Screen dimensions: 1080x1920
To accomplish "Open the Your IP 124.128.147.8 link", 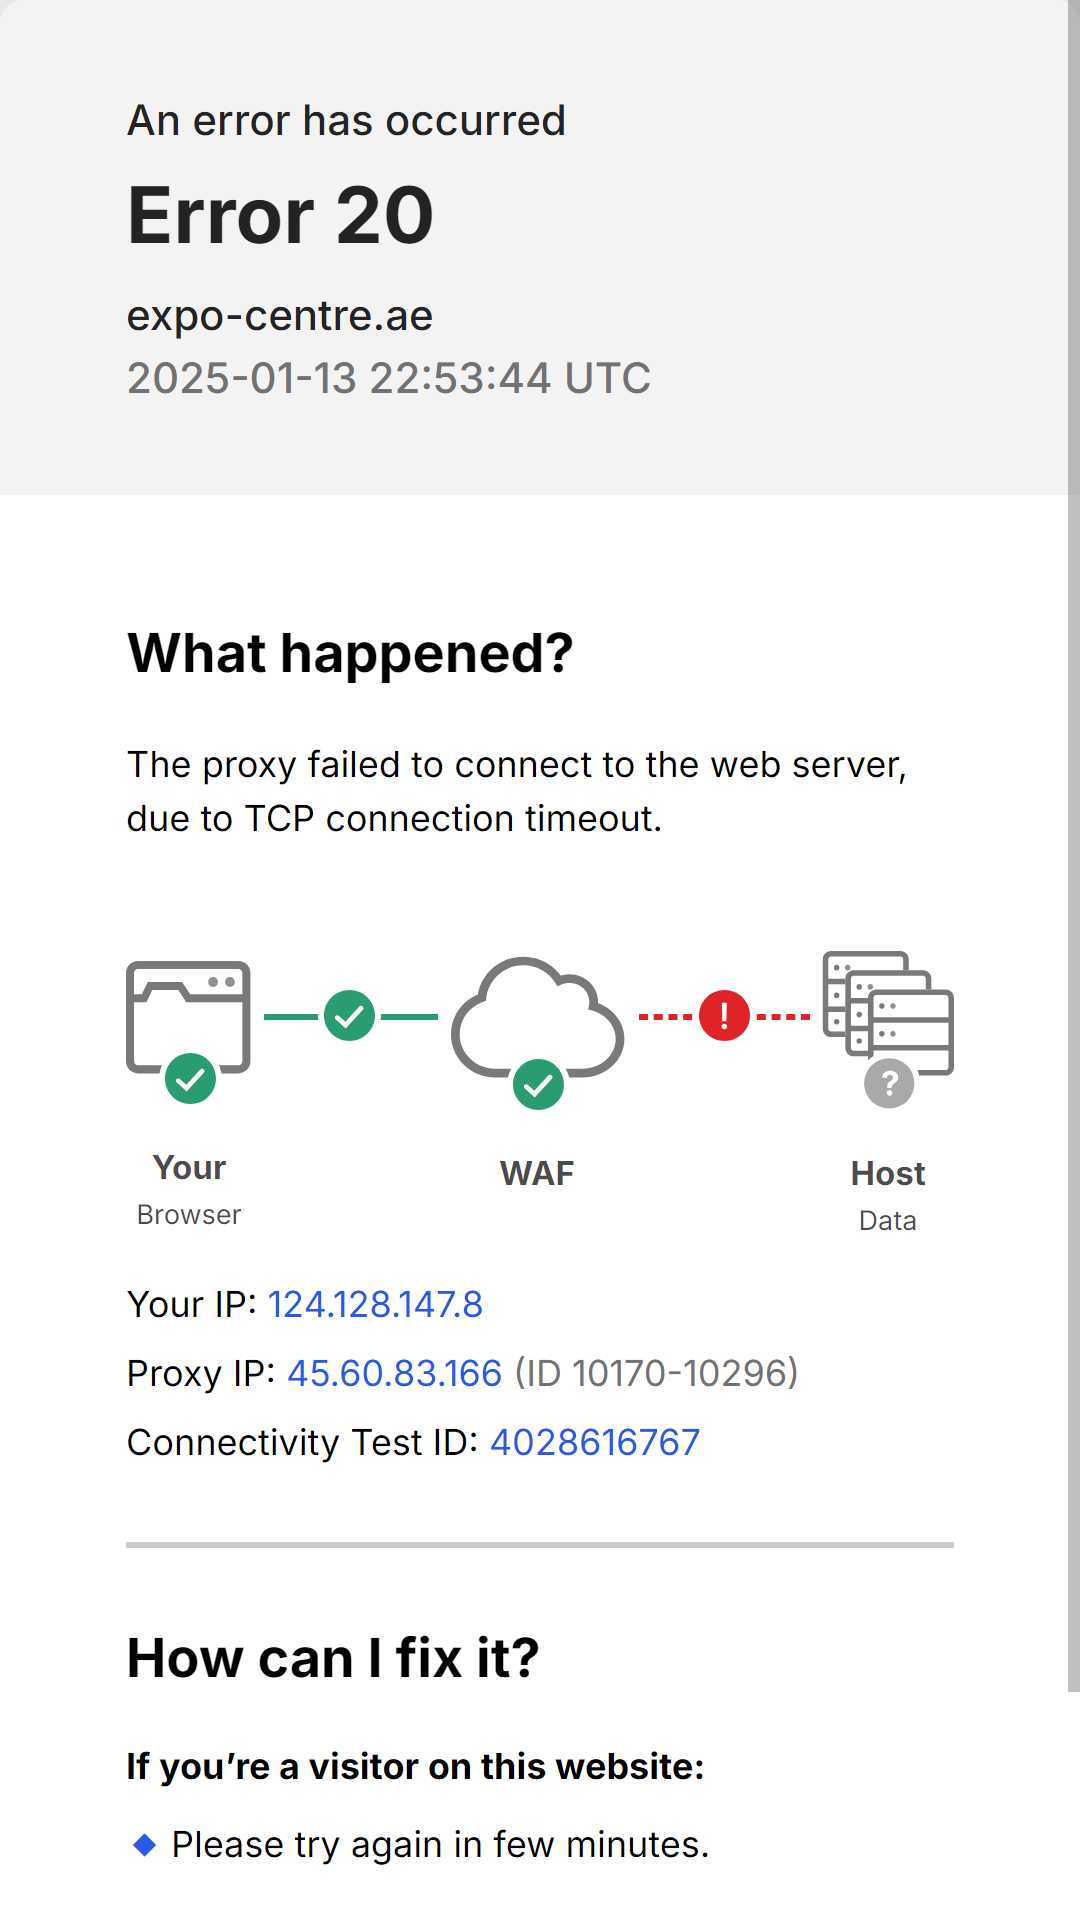I will point(375,1304).
